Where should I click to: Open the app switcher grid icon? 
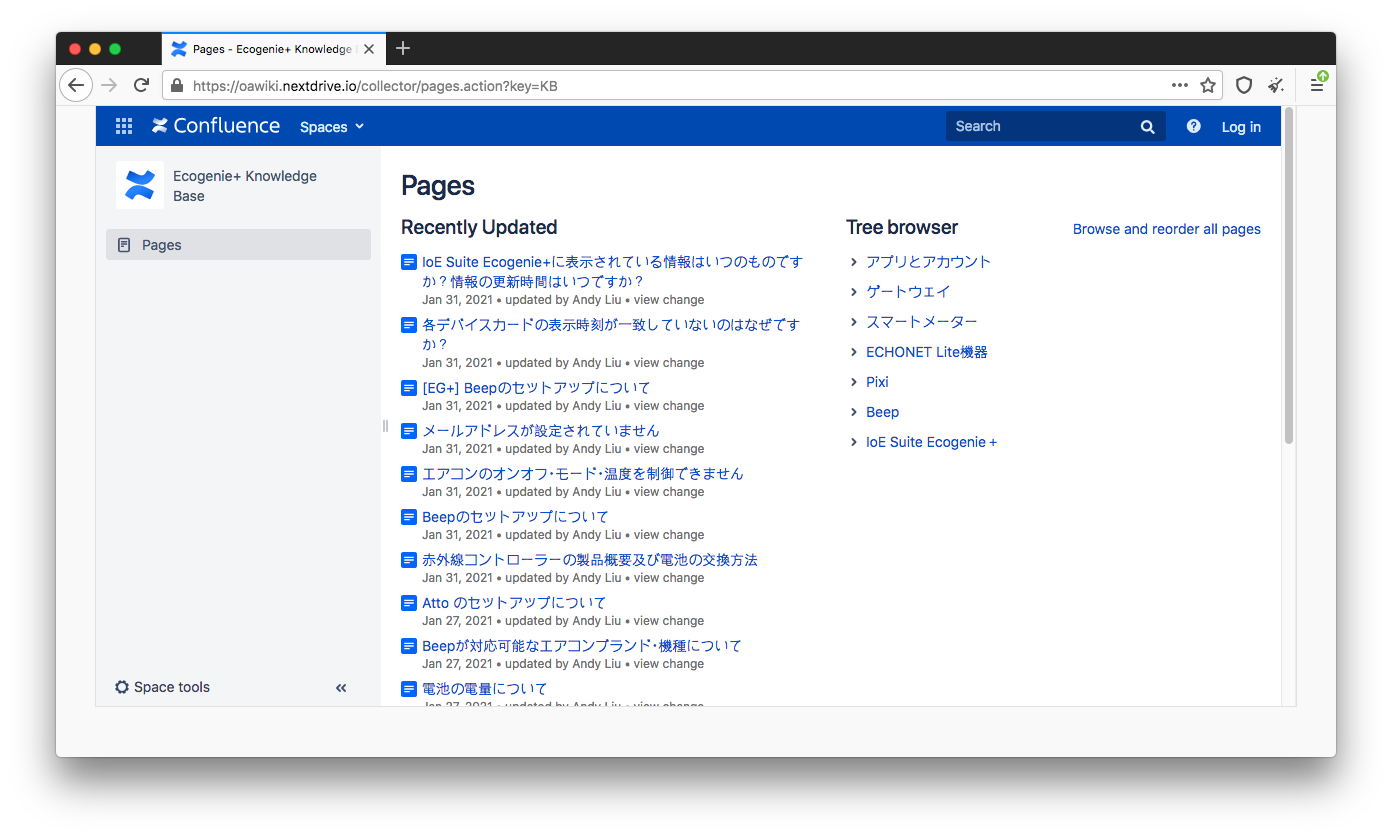click(124, 126)
